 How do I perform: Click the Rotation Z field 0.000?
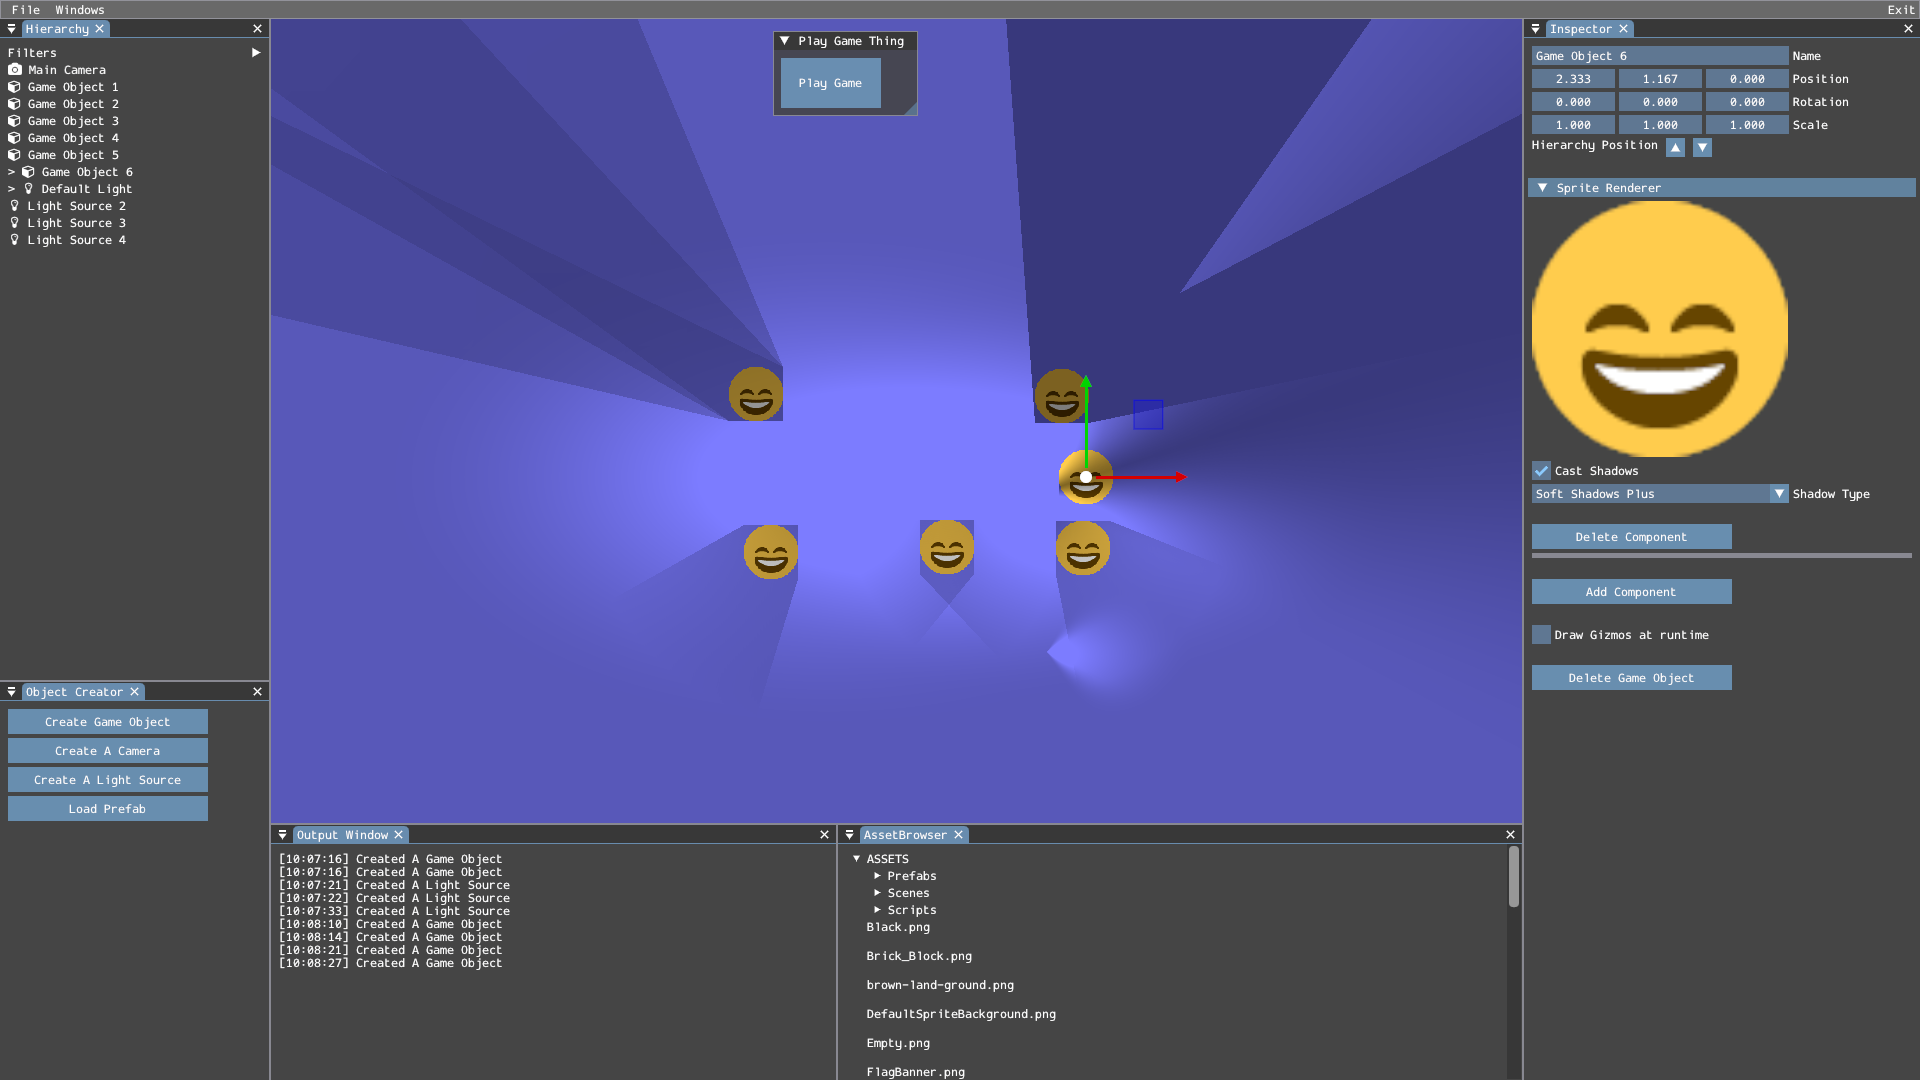coord(1747,102)
